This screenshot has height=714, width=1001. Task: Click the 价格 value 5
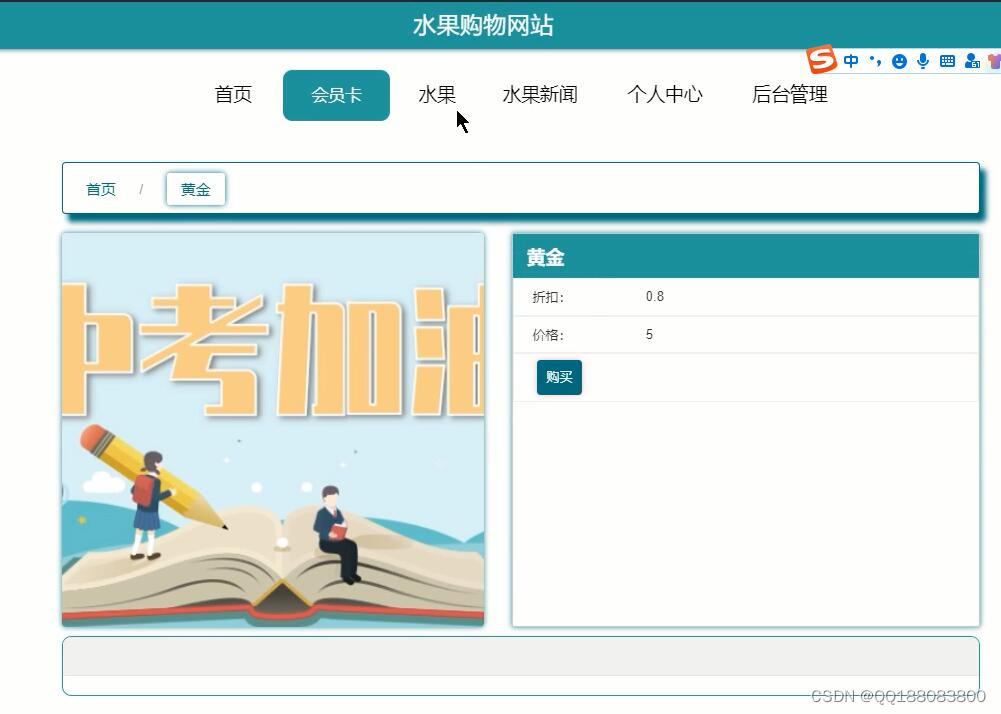pyautogui.click(x=649, y=335)
